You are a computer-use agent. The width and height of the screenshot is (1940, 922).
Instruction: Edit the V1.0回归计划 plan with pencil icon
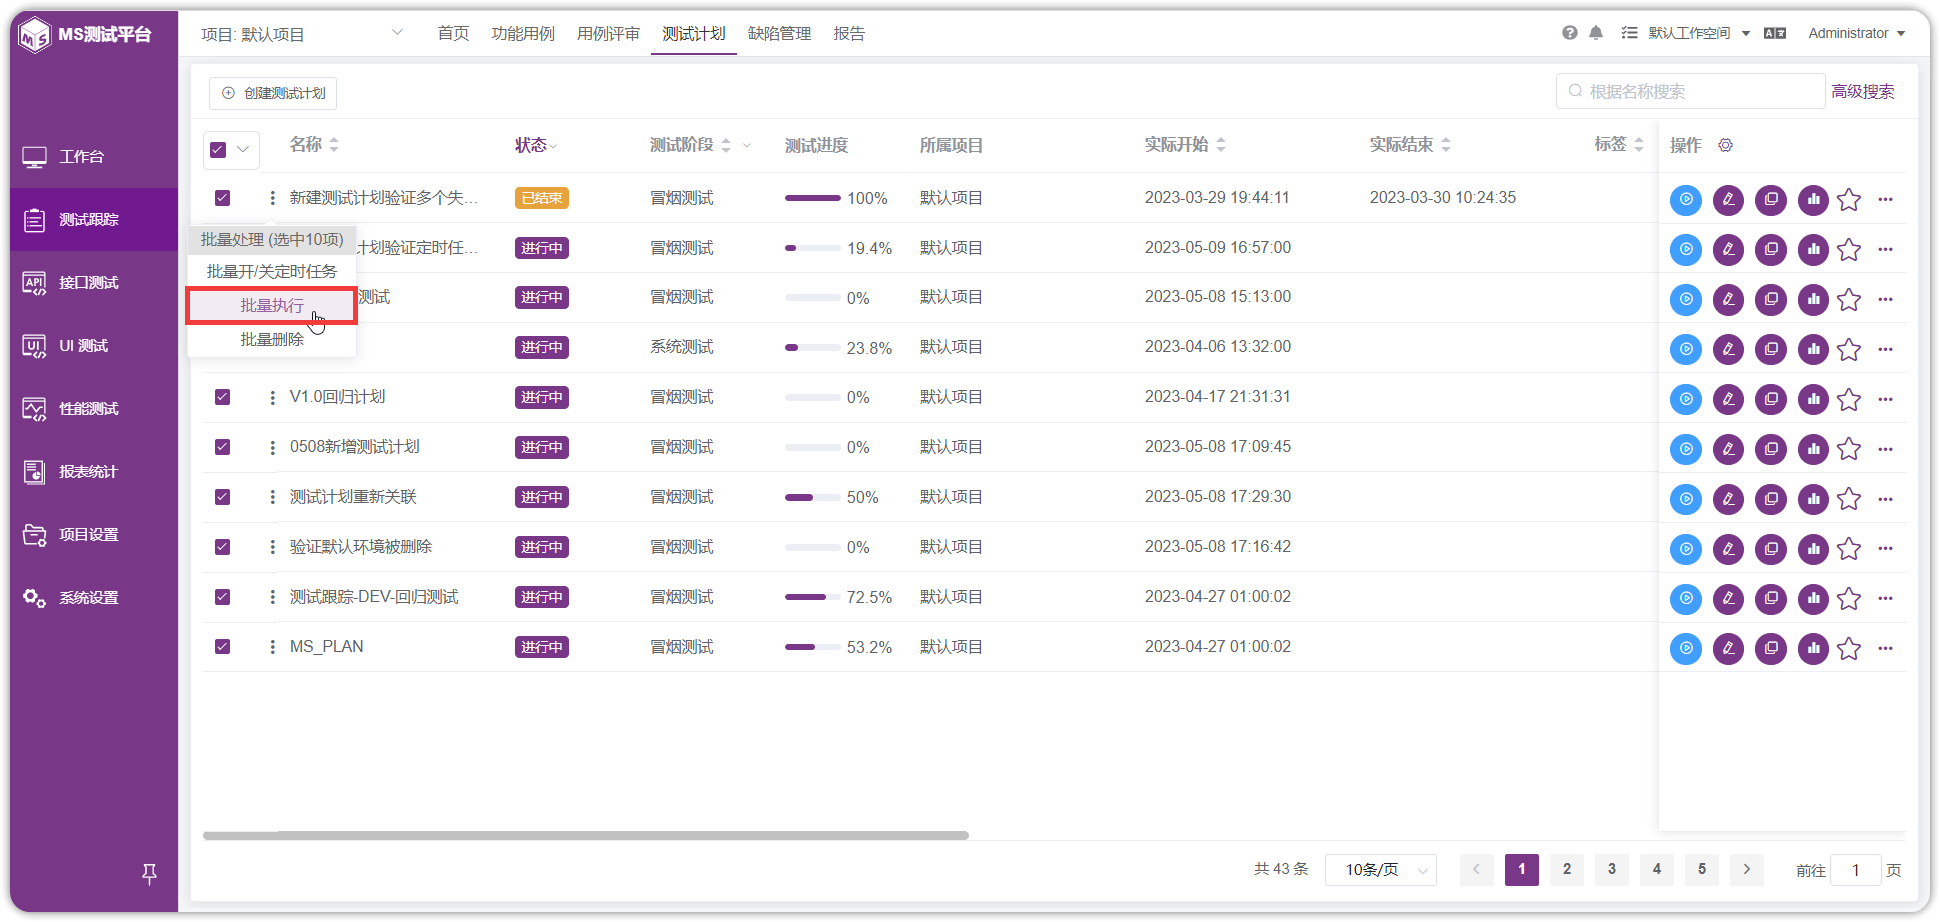pyautogui.click(x=1728, y=399)
